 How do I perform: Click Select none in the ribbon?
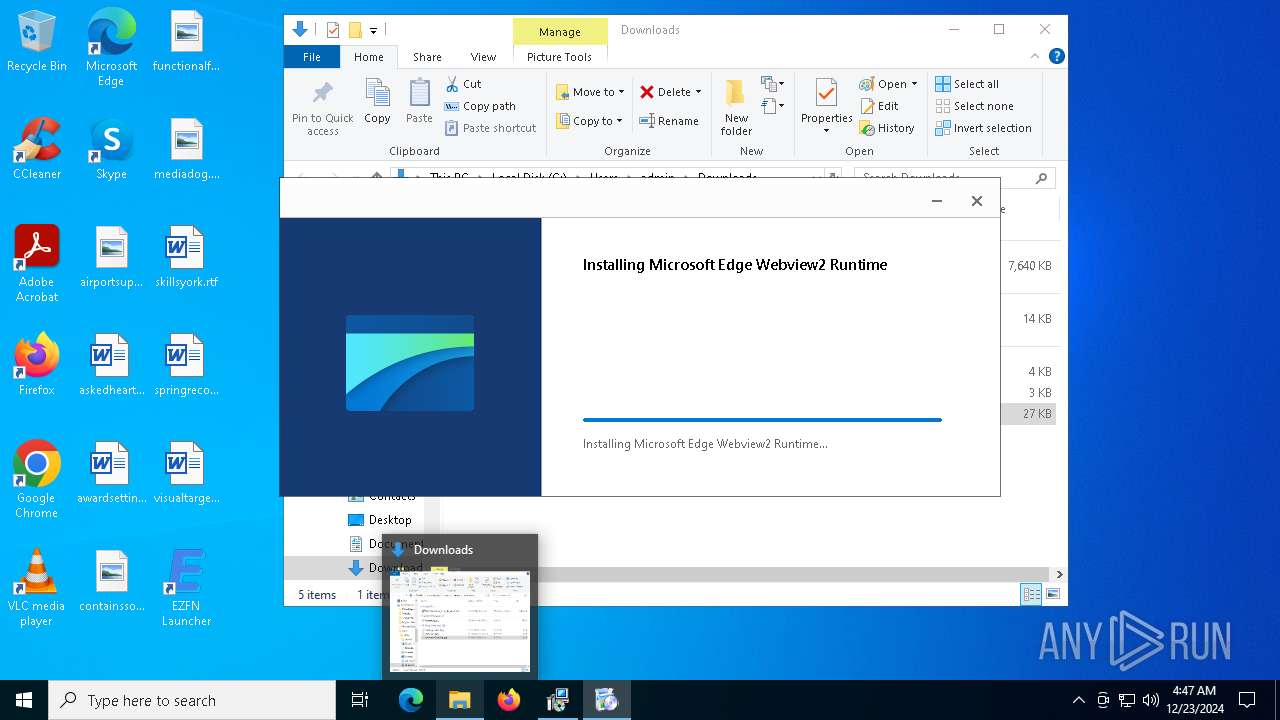[x=975, y=106]
